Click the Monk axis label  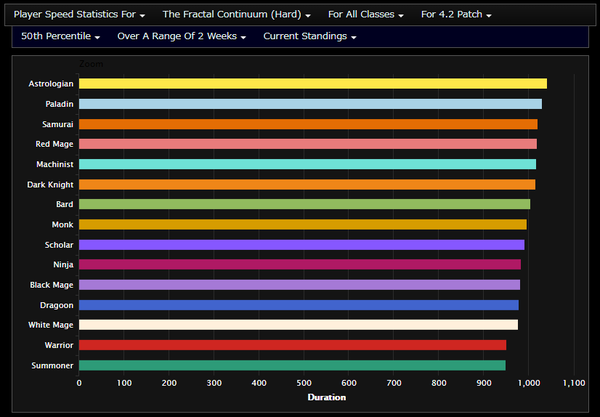62,225
